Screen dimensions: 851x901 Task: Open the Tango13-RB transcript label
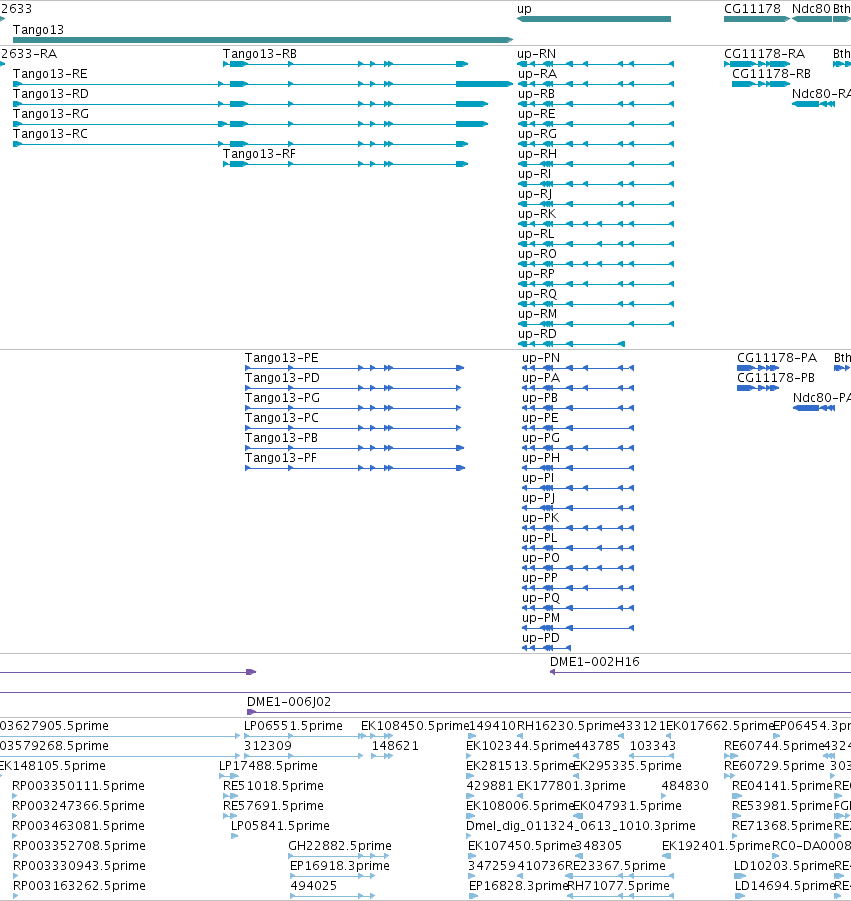[260, 53]
